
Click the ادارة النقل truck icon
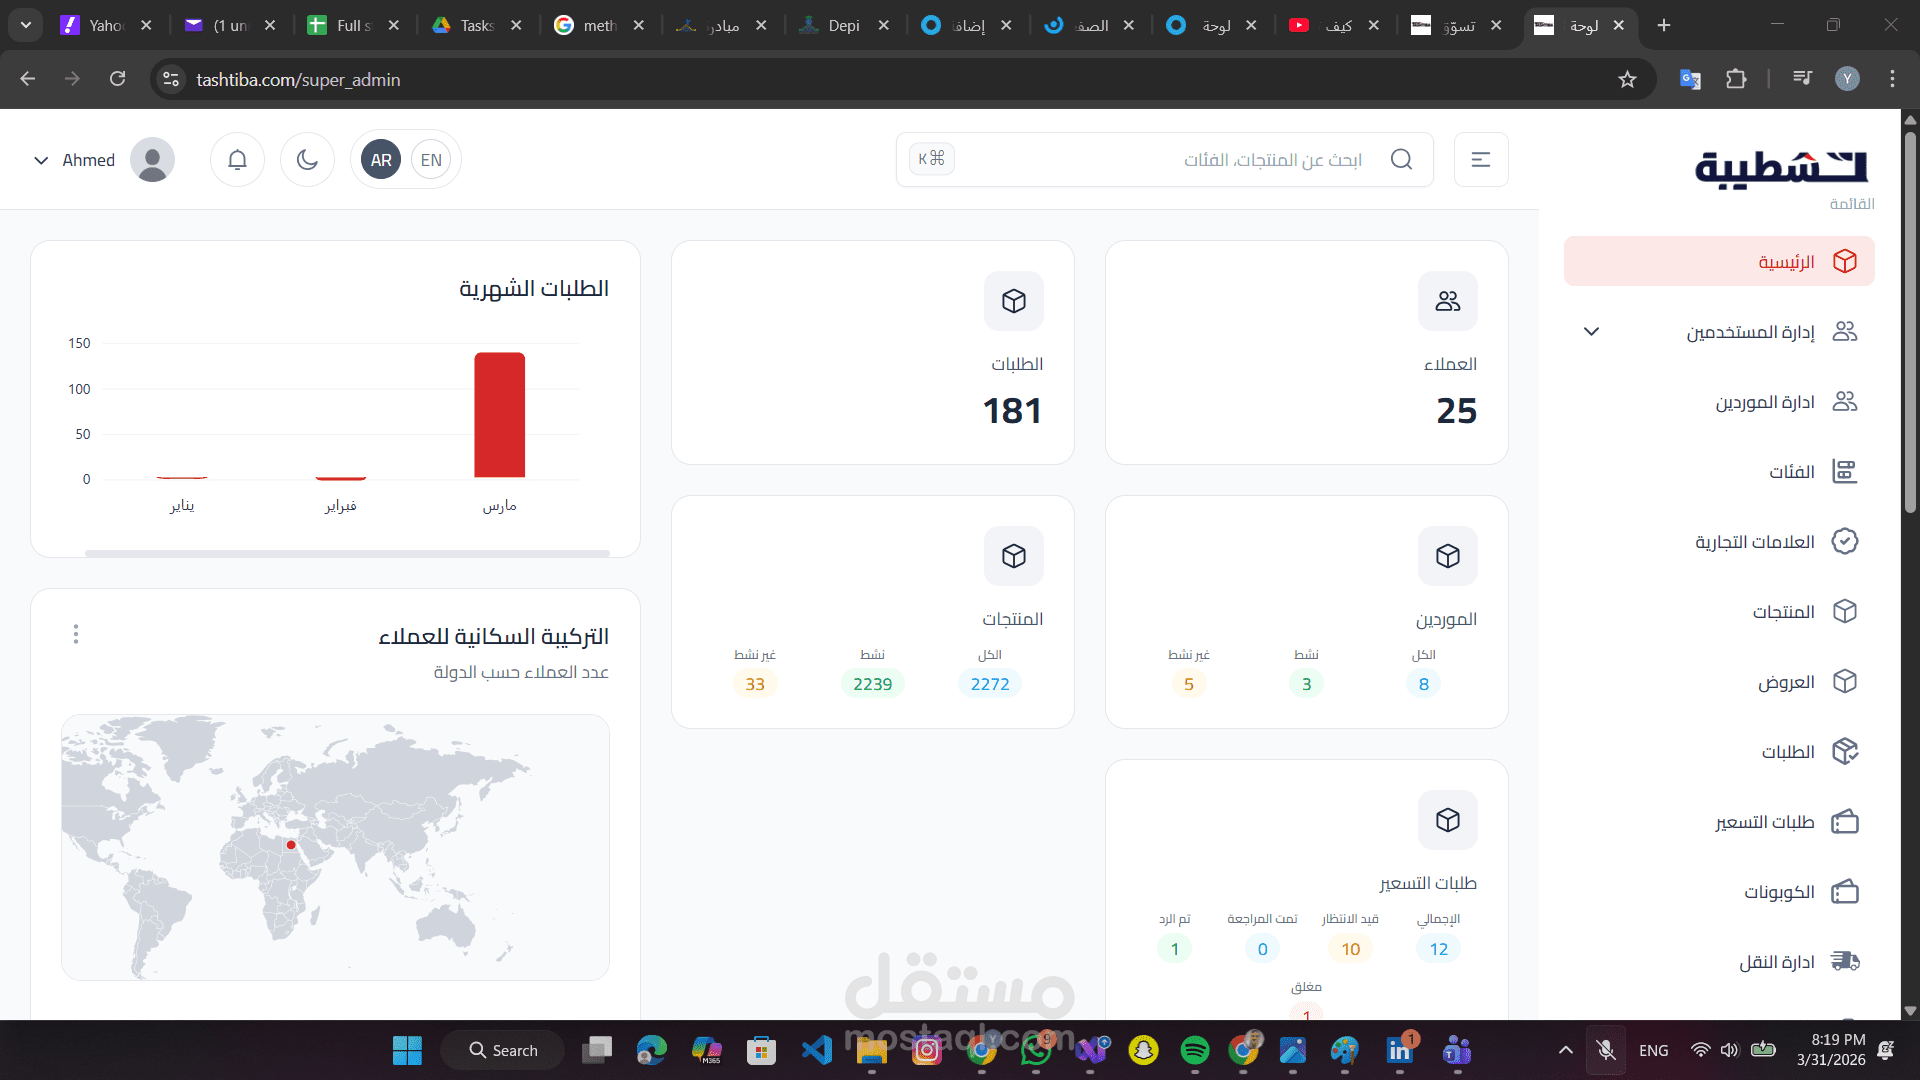click(1844, 962)
